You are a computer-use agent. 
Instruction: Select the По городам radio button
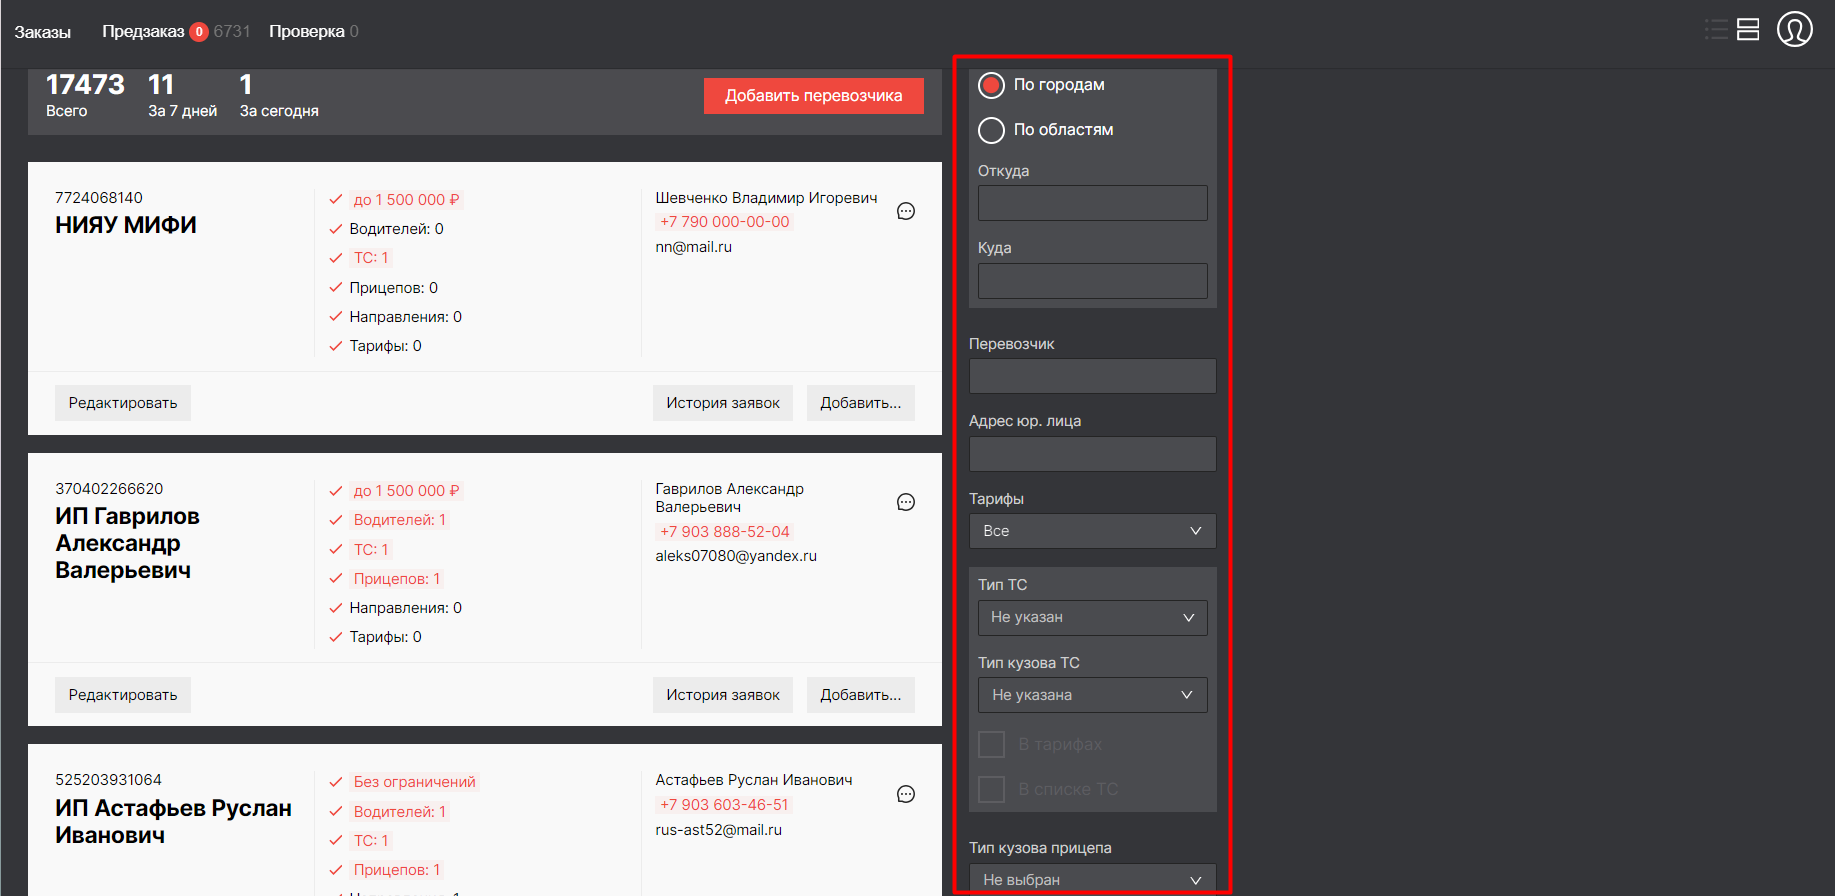991,85
